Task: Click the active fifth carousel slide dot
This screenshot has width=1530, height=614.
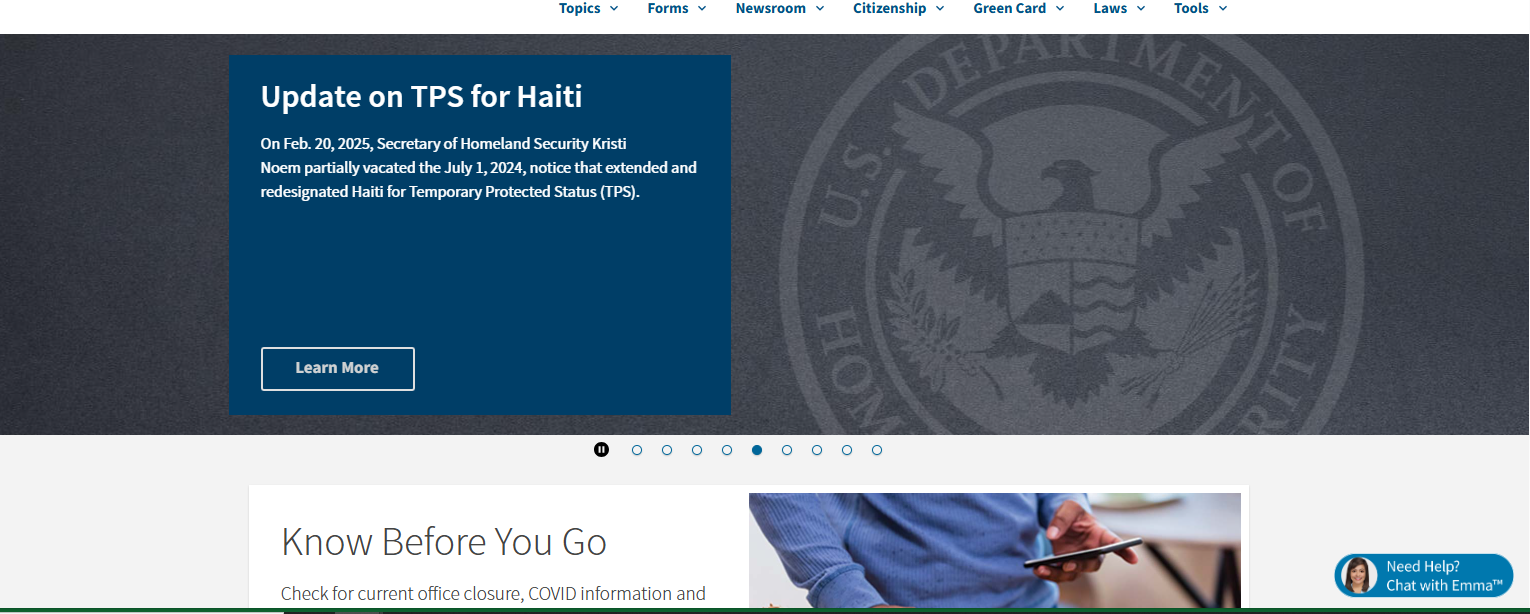Action: [757, 450]
